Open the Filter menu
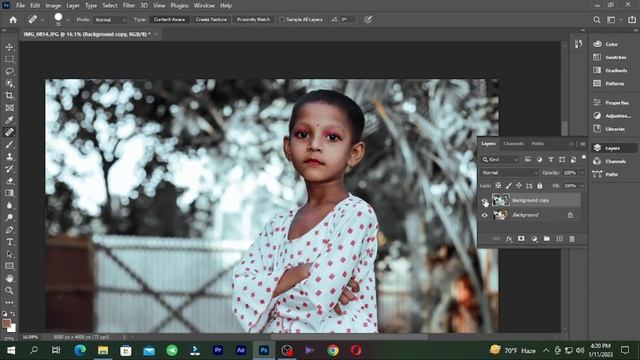Screen dimensions: 640x360 129,6
